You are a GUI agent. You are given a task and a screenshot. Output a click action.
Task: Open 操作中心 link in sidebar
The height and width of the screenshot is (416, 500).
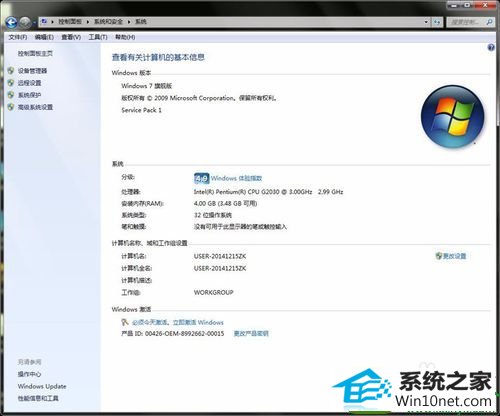pos(29,374)
